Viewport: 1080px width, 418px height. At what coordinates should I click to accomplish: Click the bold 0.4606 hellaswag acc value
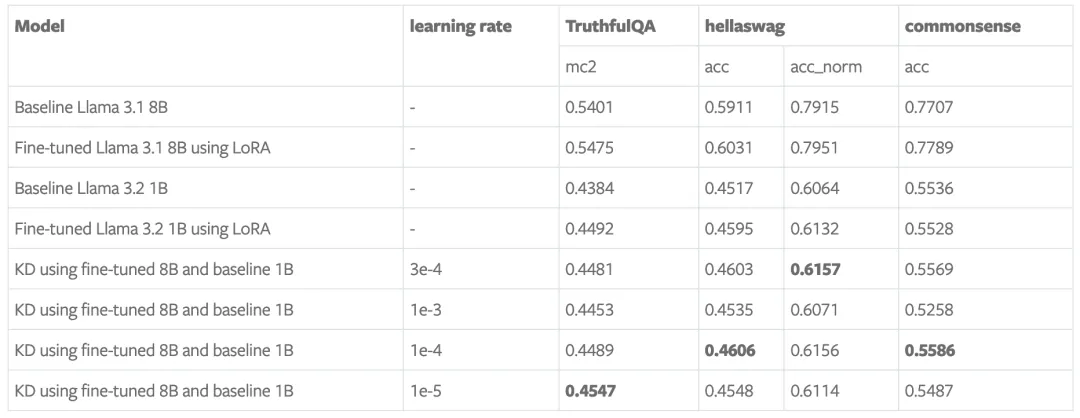point(729,351)
